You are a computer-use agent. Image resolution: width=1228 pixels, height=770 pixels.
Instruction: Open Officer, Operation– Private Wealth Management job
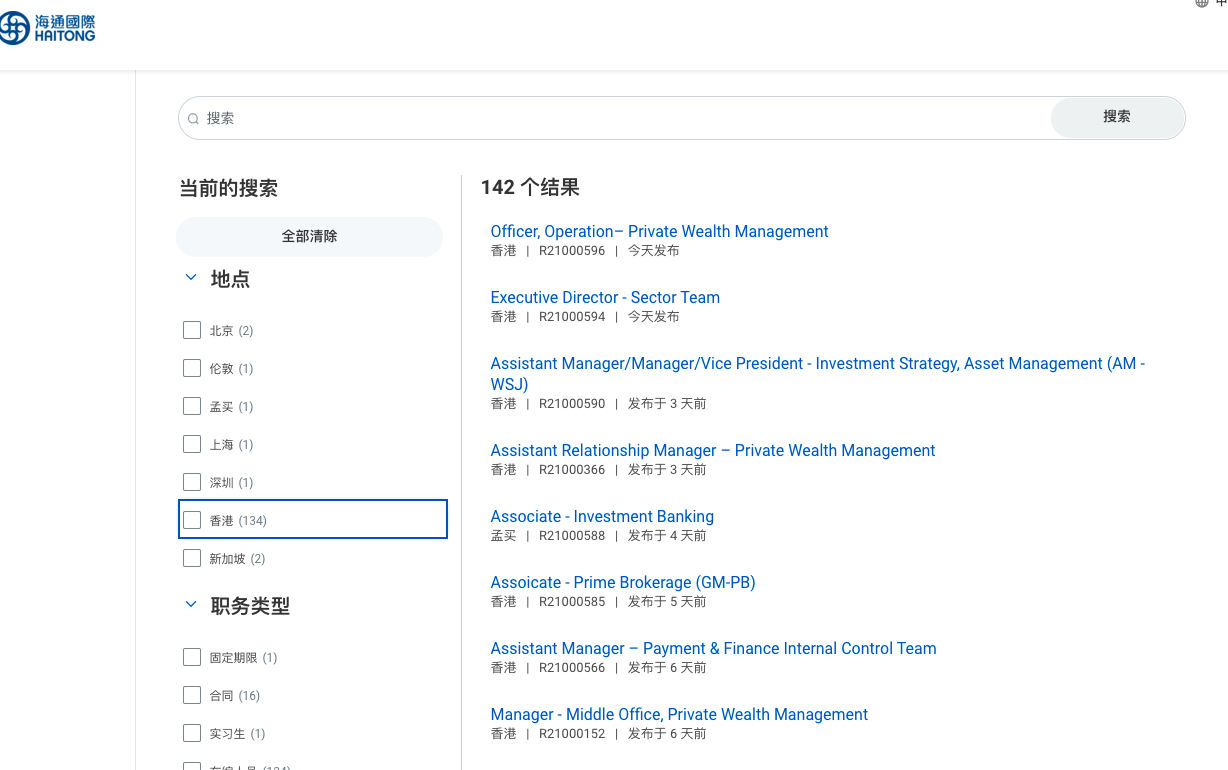659,232
